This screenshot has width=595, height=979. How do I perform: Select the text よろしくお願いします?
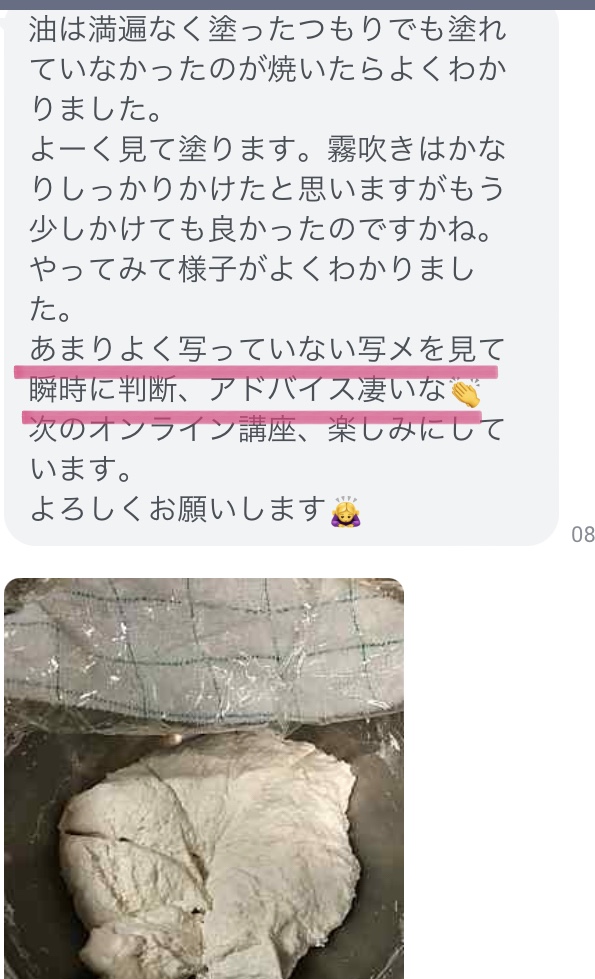pos(179,509)
